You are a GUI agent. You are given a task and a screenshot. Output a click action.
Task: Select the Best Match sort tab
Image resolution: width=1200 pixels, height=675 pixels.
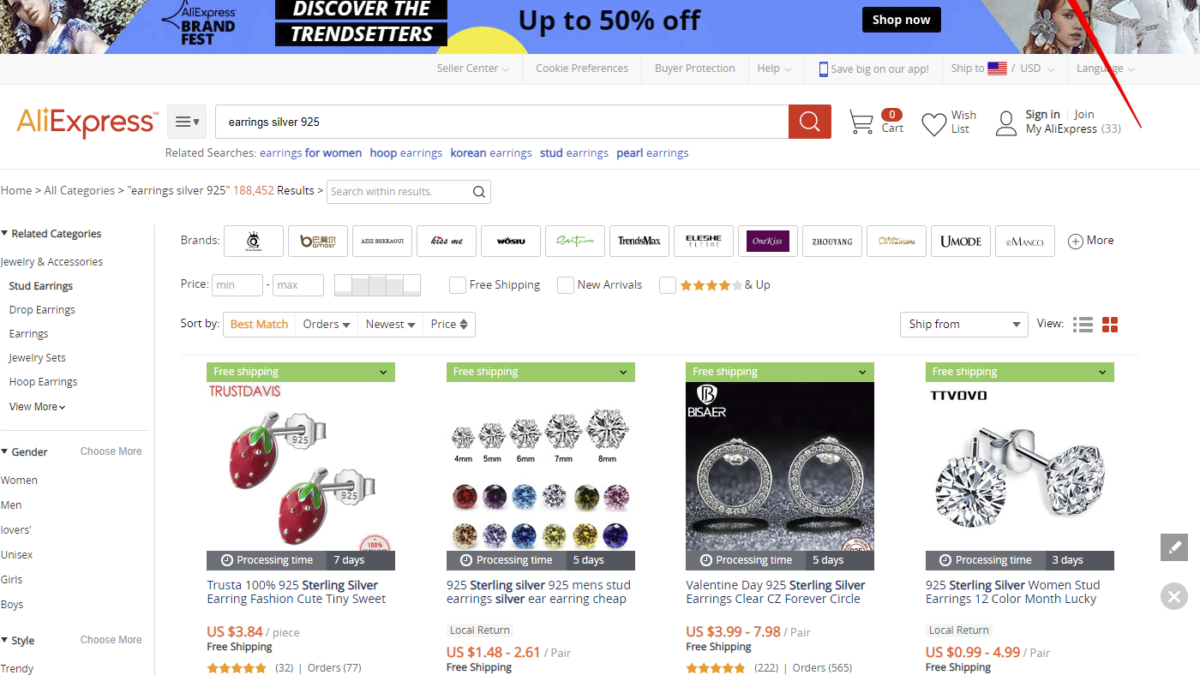point(259,324)
